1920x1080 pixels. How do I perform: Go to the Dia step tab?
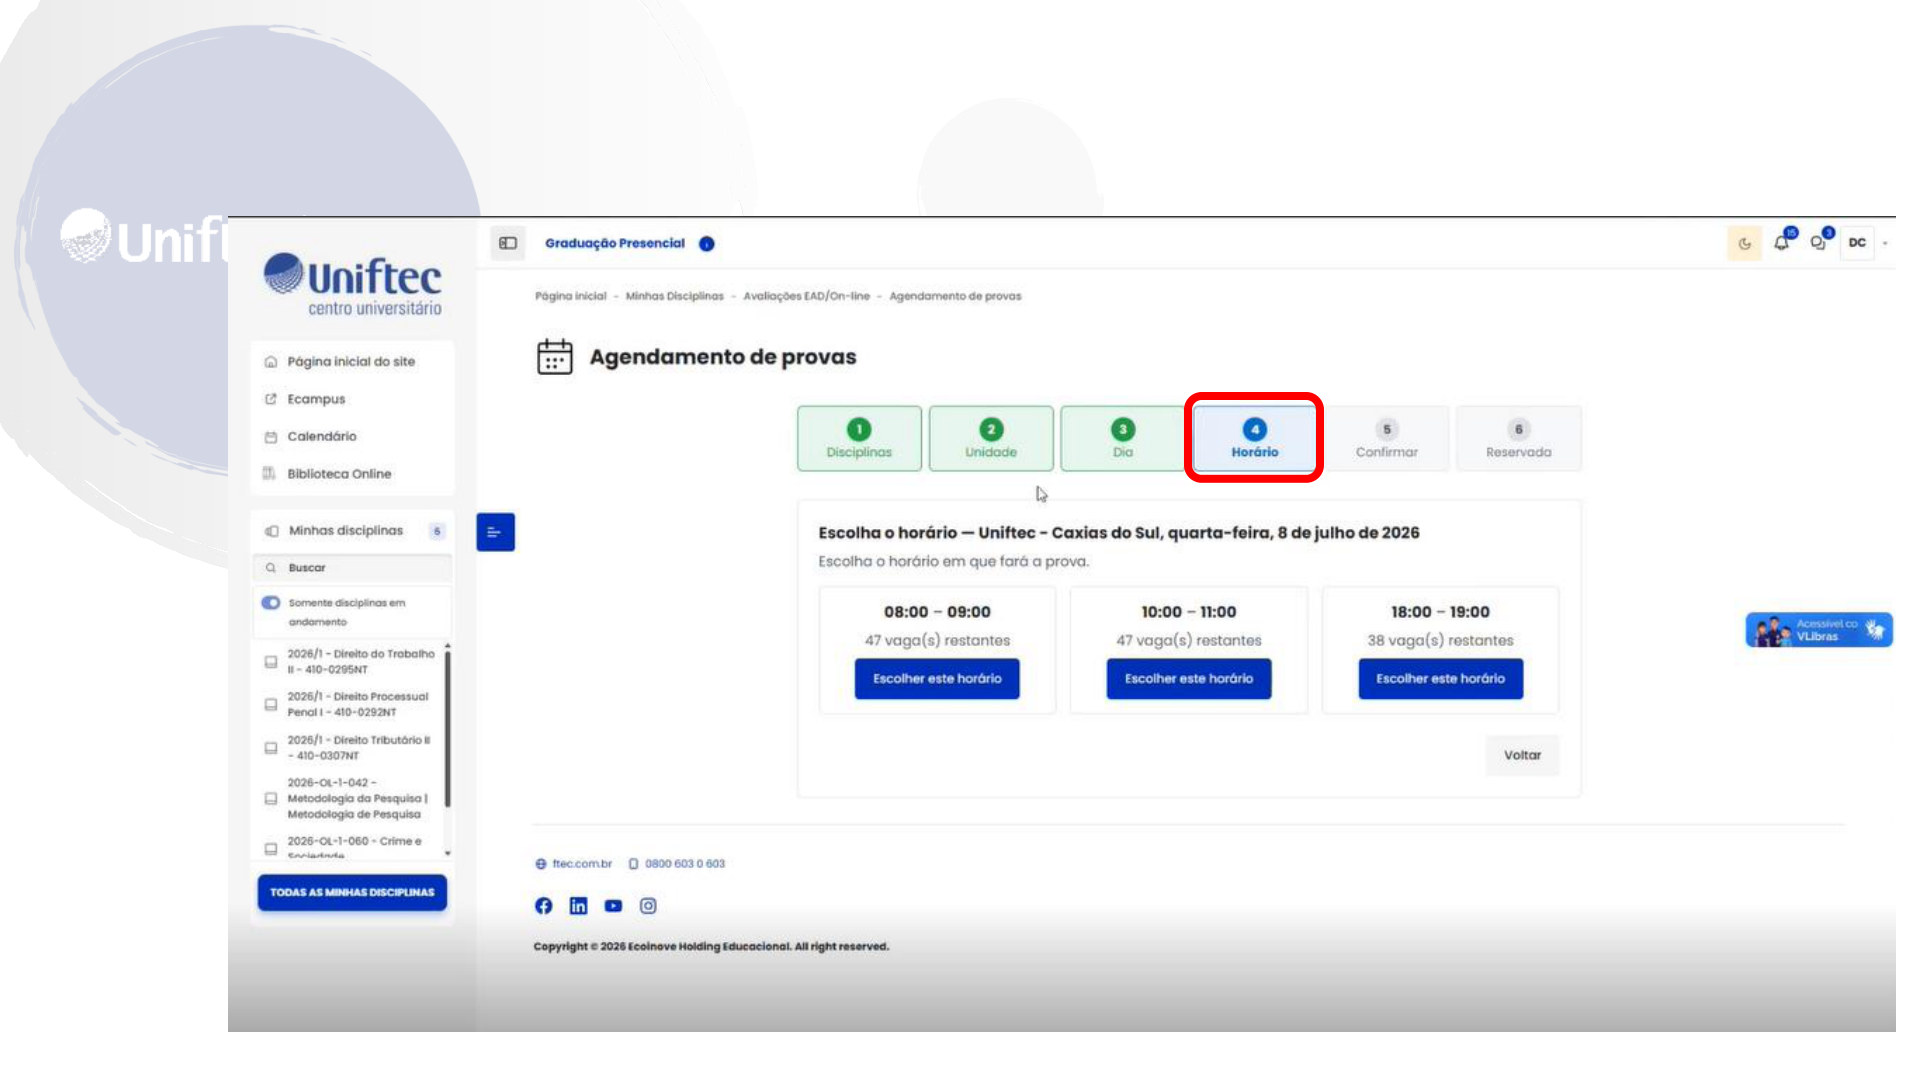[1122, 438]
